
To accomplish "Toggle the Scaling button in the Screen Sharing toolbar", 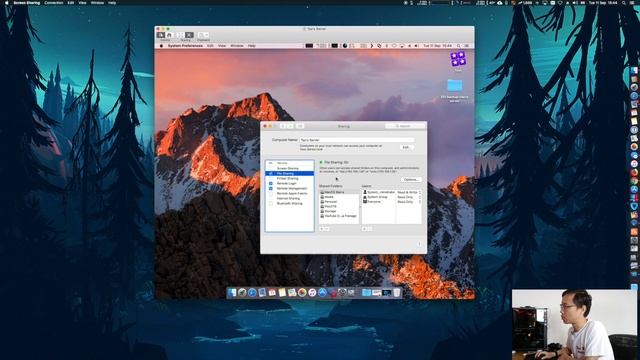I will tap(189, 35).
